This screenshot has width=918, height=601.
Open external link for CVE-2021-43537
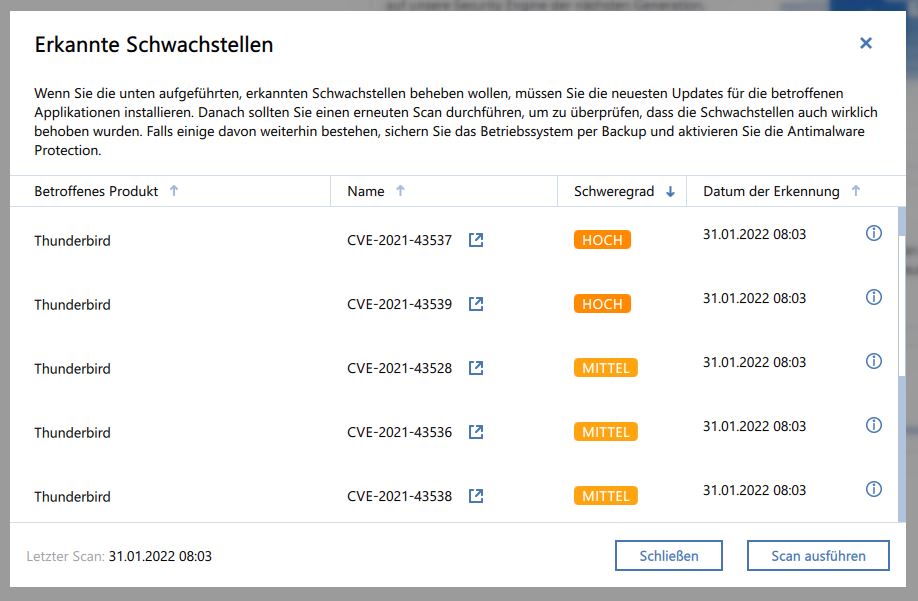coord(476,240)
